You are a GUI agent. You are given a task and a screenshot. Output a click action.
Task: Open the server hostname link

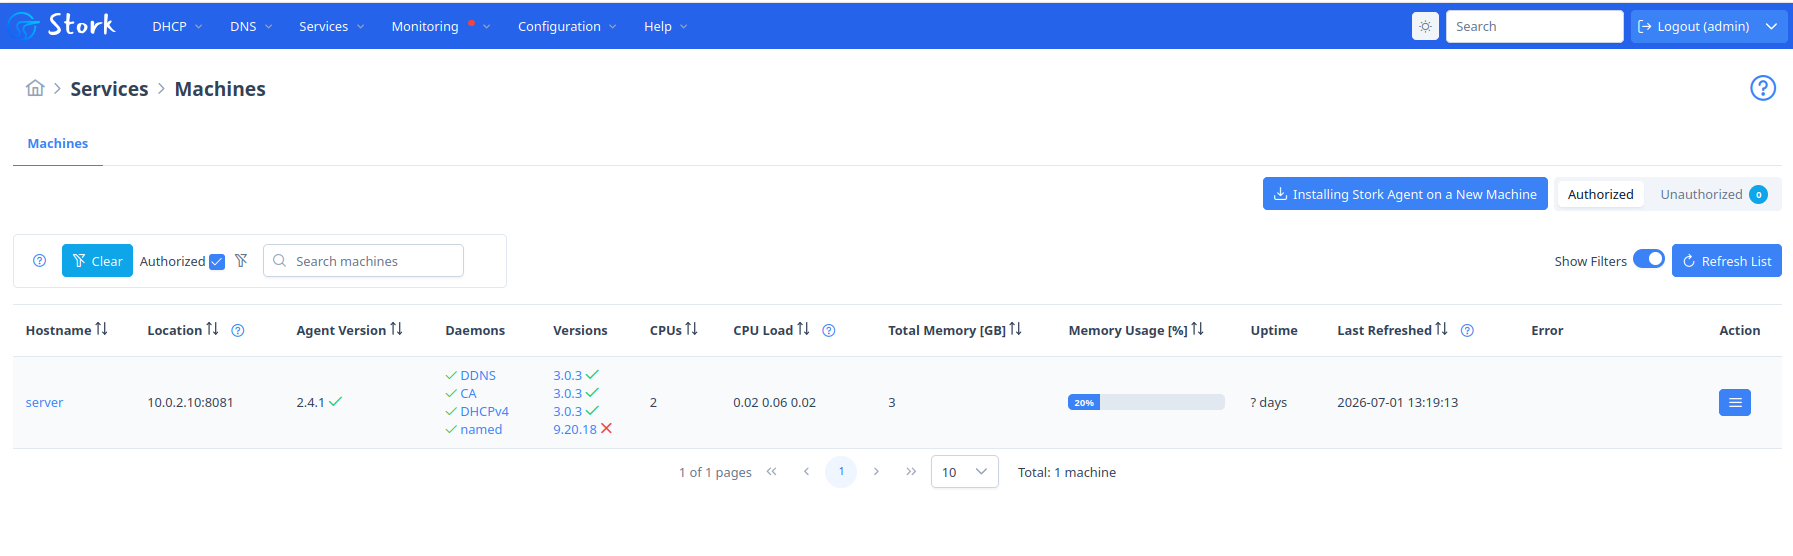pos(44,402)
